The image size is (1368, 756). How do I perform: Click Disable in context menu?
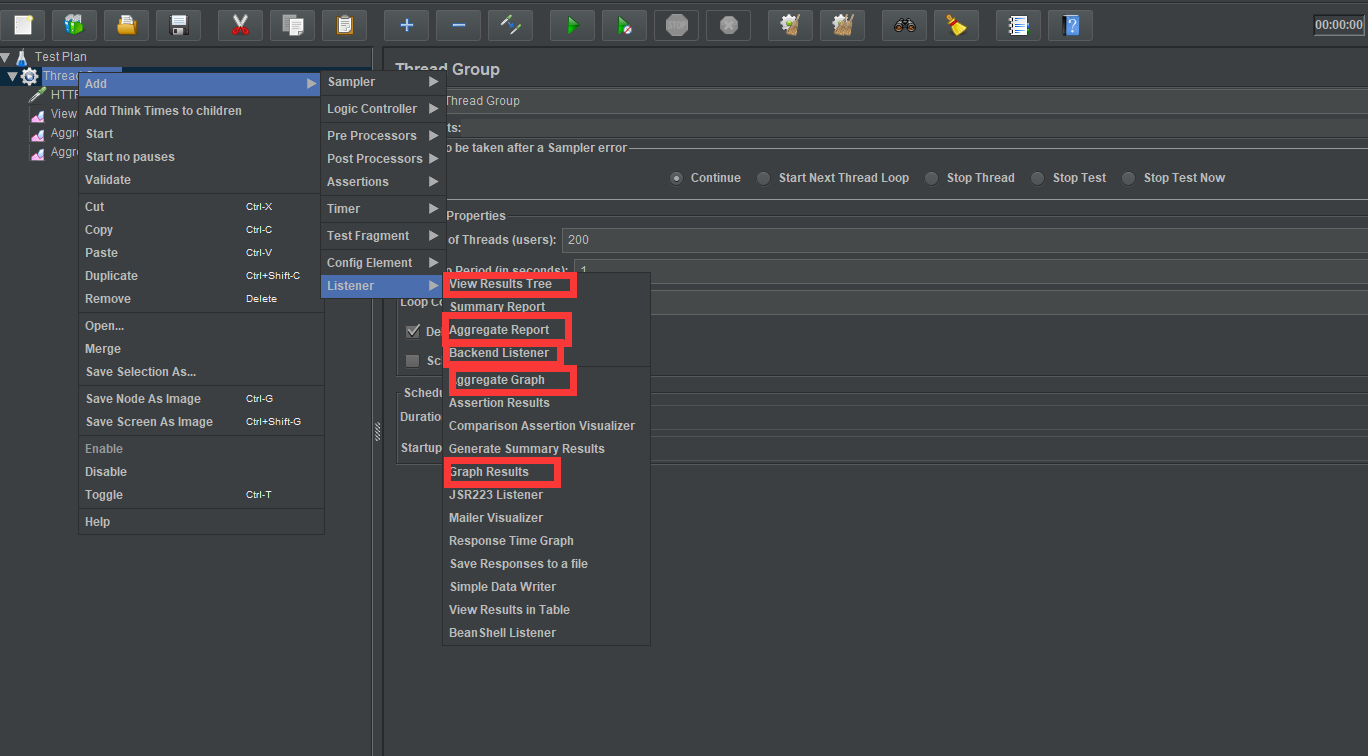tap(201, 472)
